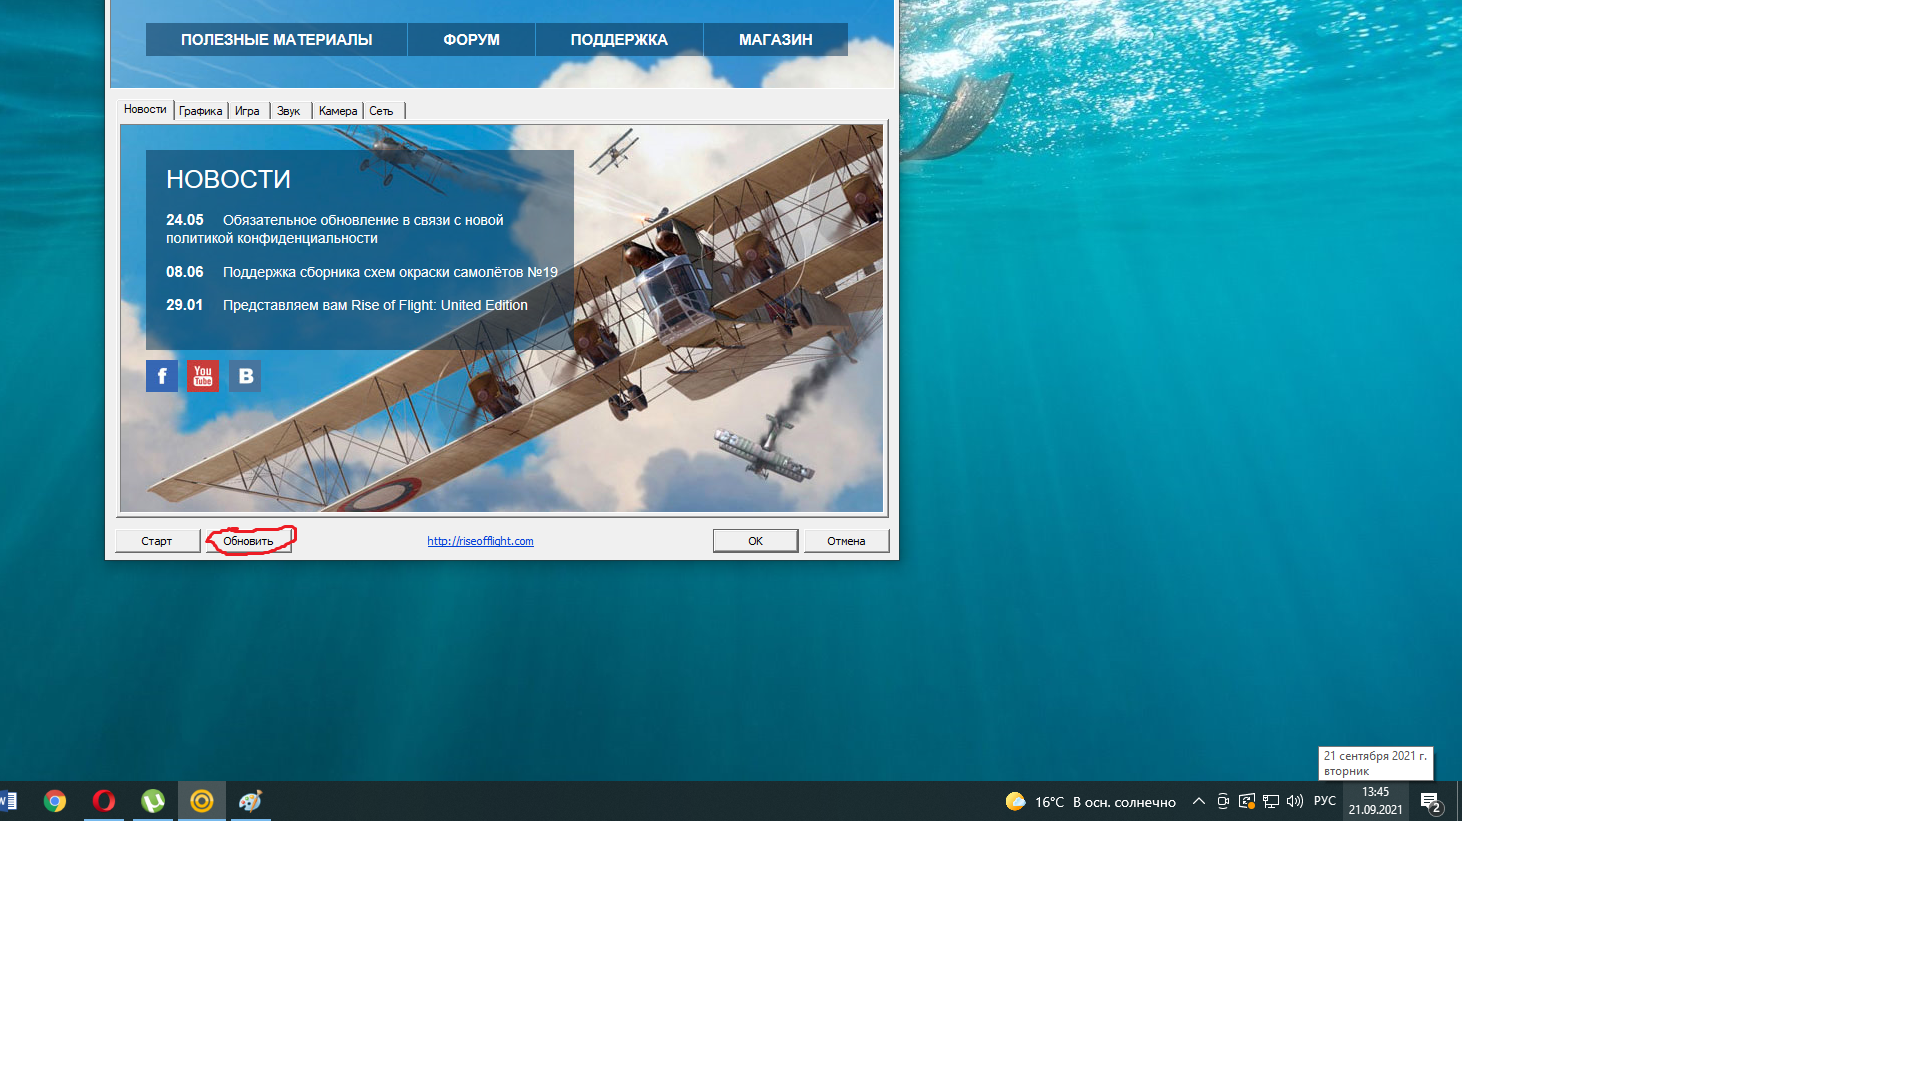Open the 08.06 paint scheme pack news
Image resolution: width=1920 pixels, height=1080 pixels.
[x=362, y=272]
